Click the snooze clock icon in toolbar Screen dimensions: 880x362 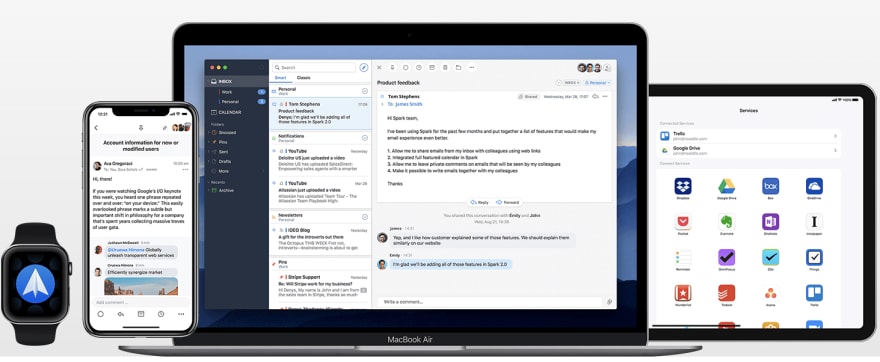419,67
